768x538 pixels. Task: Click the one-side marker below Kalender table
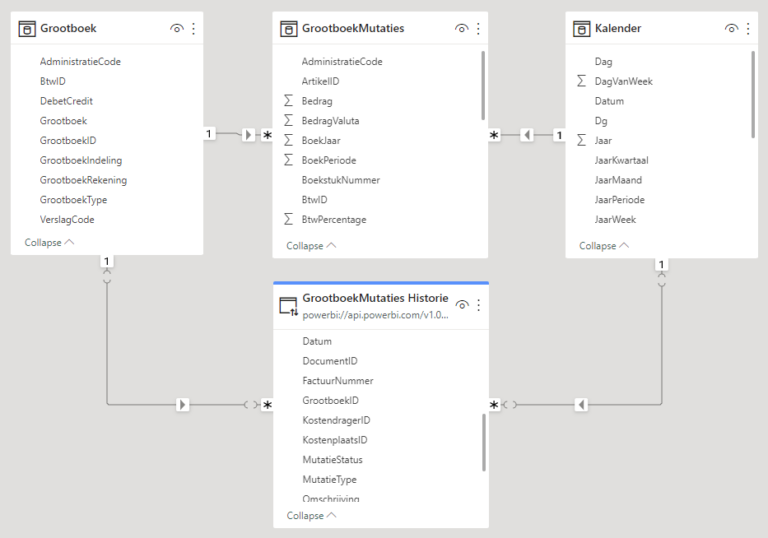(x=661, y=265)
